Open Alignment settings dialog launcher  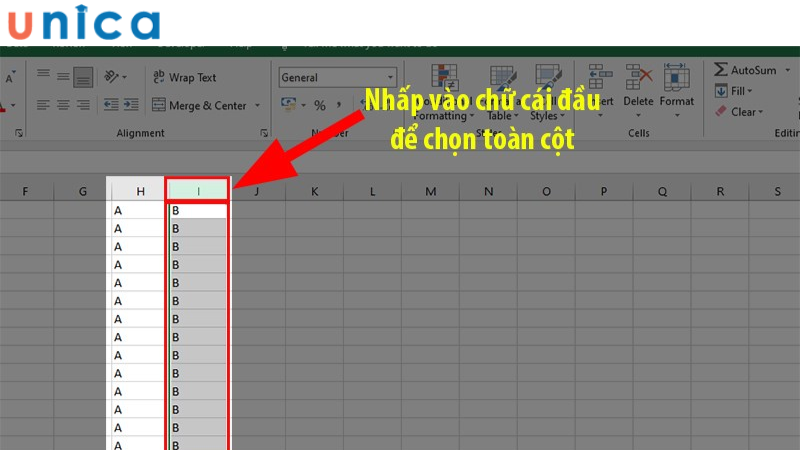click(x=264, y=133)
